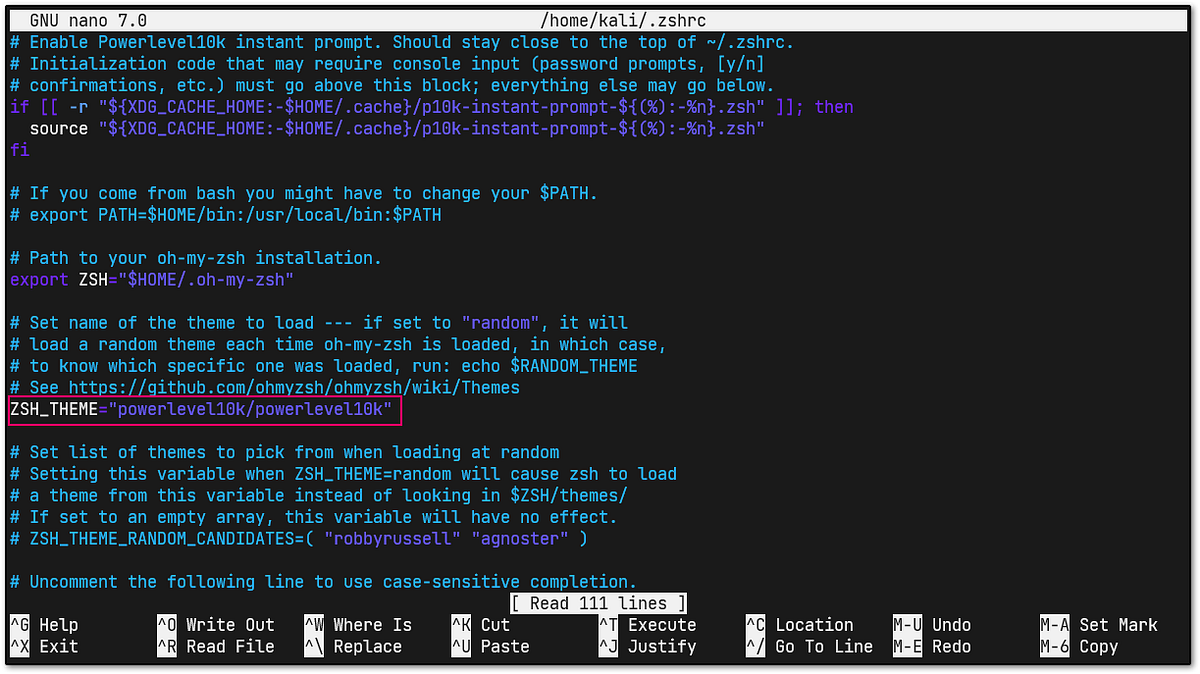Open nano Help with ^G shortcut
Image resolution: width=1200 pixels, height=674 pixels.
pos(40,624)
